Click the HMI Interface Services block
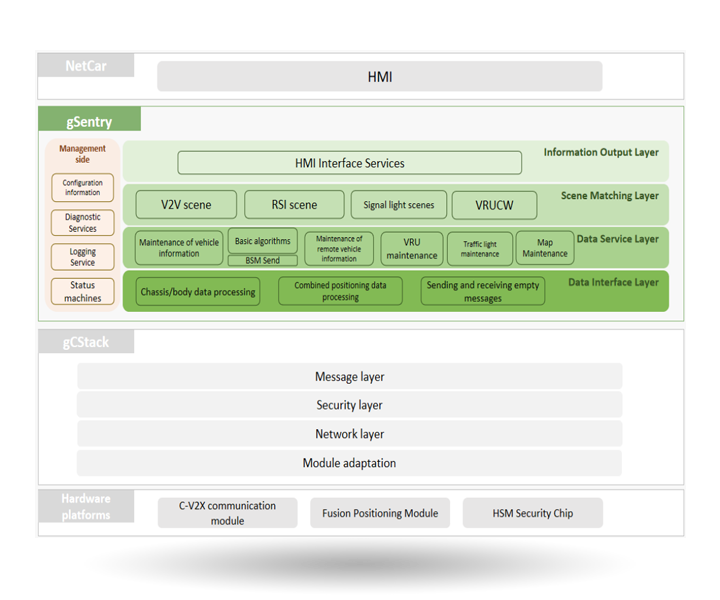The height and width of the screenshot is (600, 720). (x=349, y=163)
